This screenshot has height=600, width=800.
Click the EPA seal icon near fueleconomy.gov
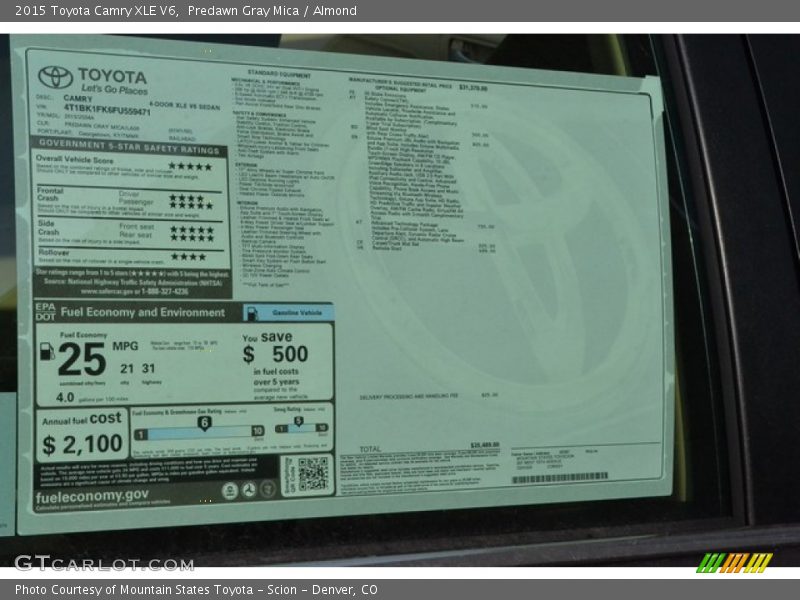click(x=230, y=490)
